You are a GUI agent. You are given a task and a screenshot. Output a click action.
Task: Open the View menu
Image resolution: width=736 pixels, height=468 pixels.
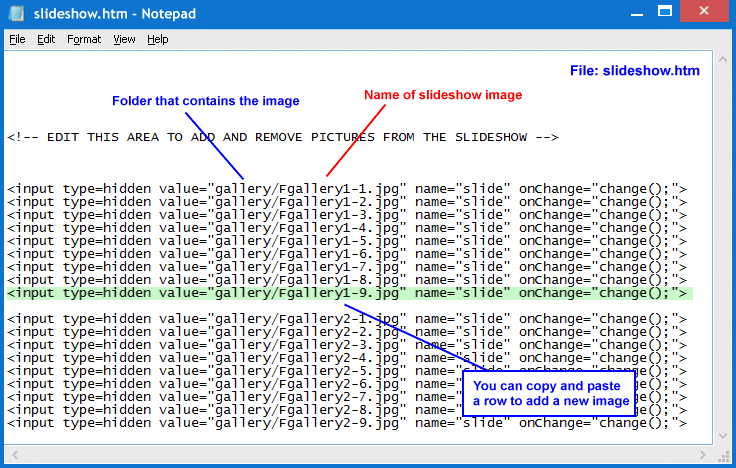(x=124, y=39)
